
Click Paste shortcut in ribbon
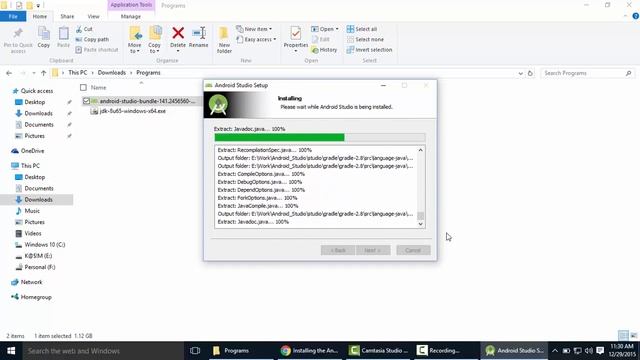pos(97,50)
